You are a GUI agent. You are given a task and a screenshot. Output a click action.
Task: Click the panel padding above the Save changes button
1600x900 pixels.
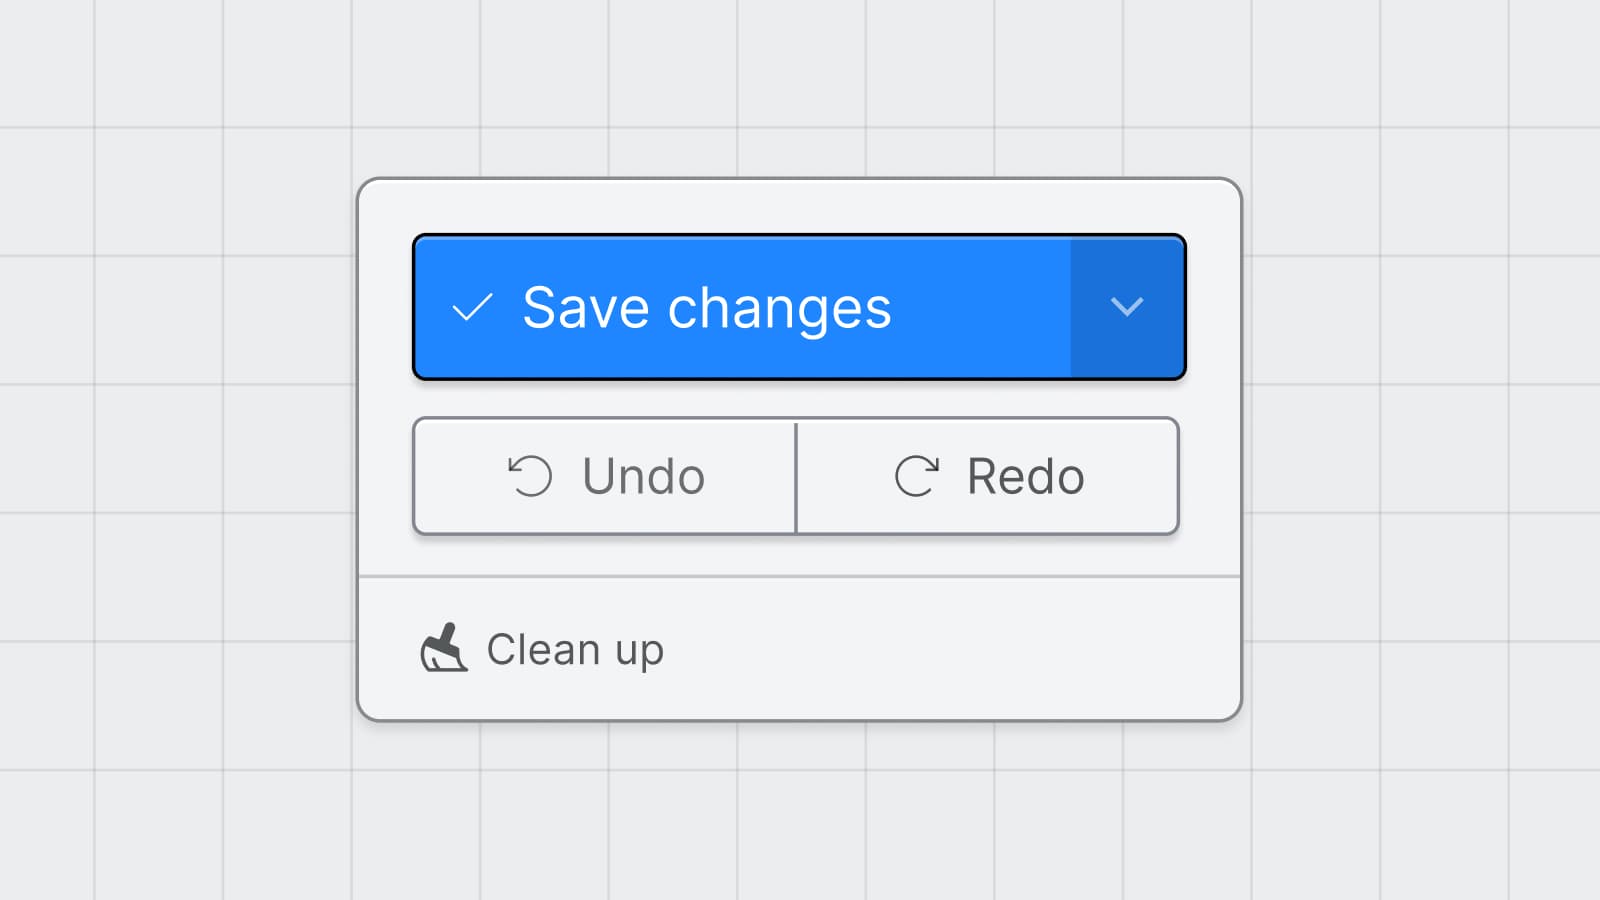click(800, 207)
